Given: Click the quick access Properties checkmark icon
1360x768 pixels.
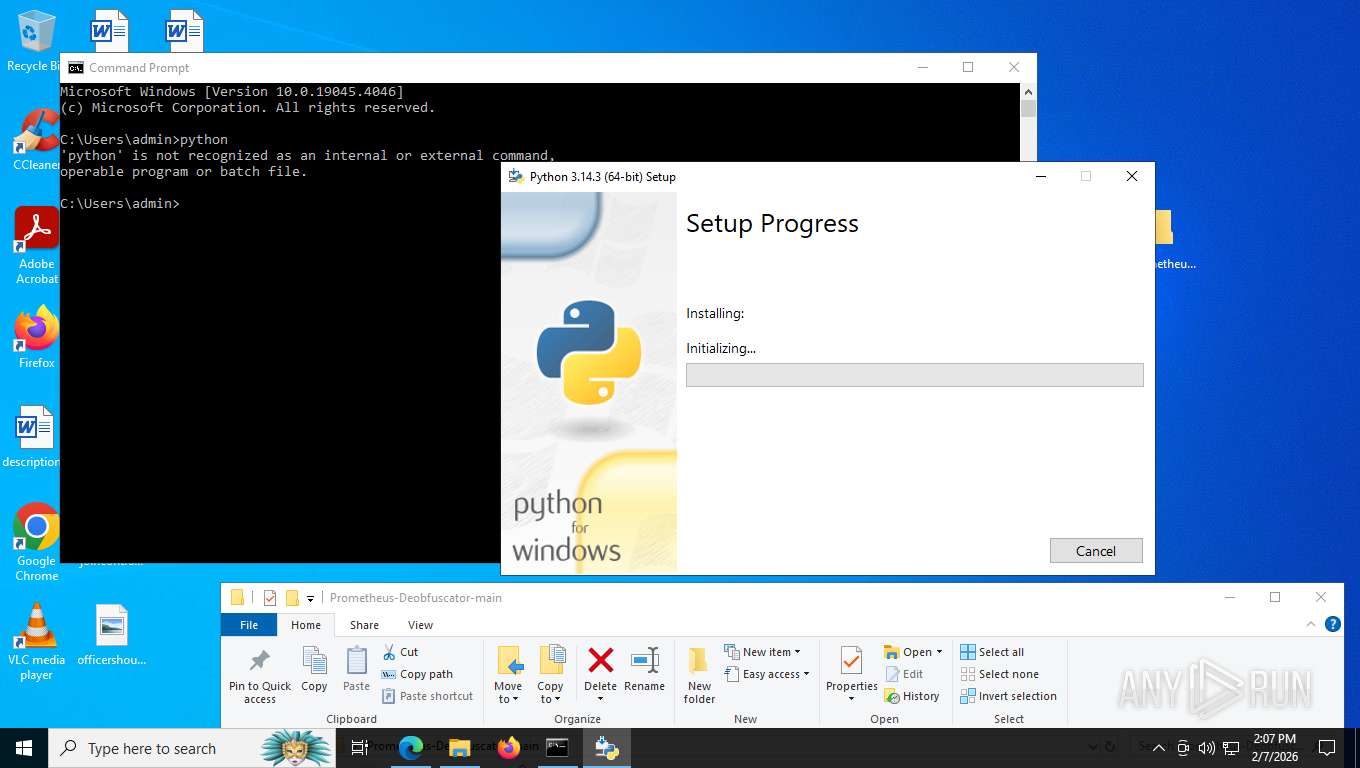Looking at the screenshot, I should pyautogui.click(x=270, y=598).
